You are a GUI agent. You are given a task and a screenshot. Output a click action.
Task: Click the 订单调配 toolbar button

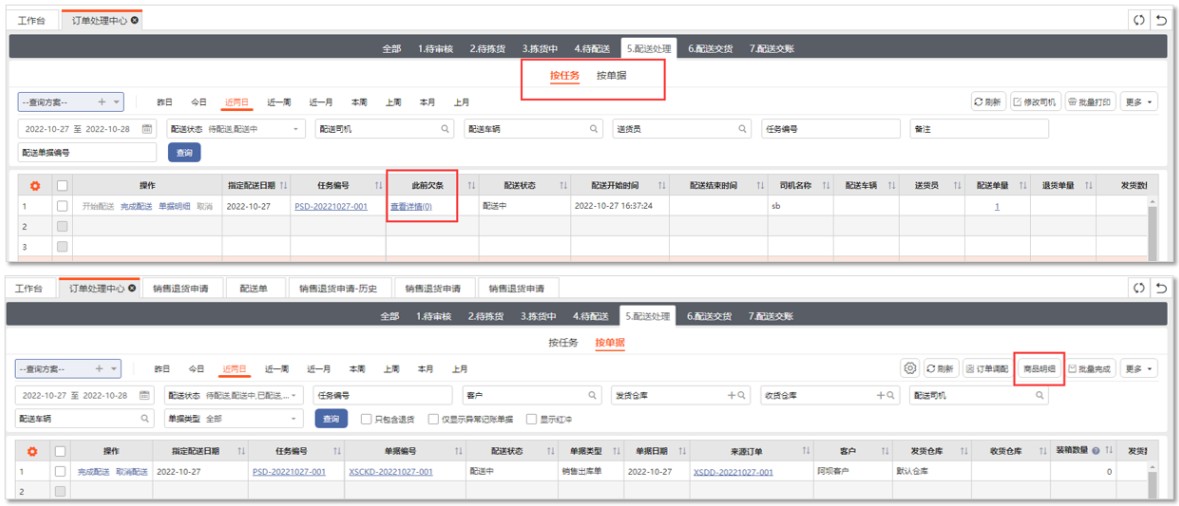[984, 368]
